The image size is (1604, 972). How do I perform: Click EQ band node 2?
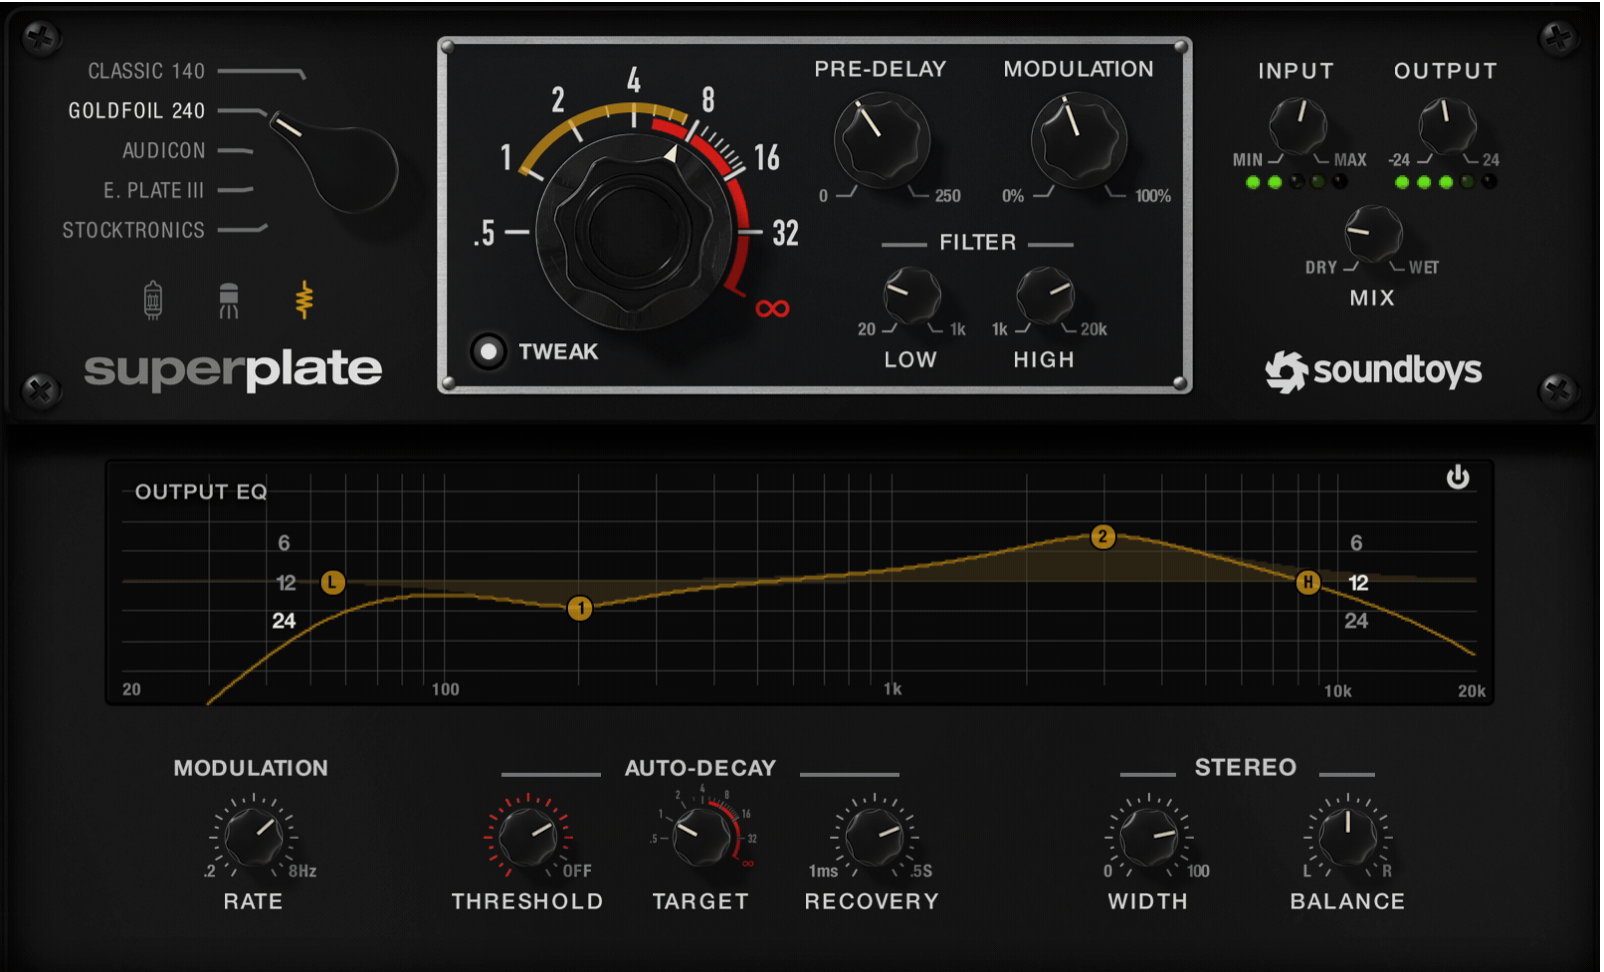1103,537
